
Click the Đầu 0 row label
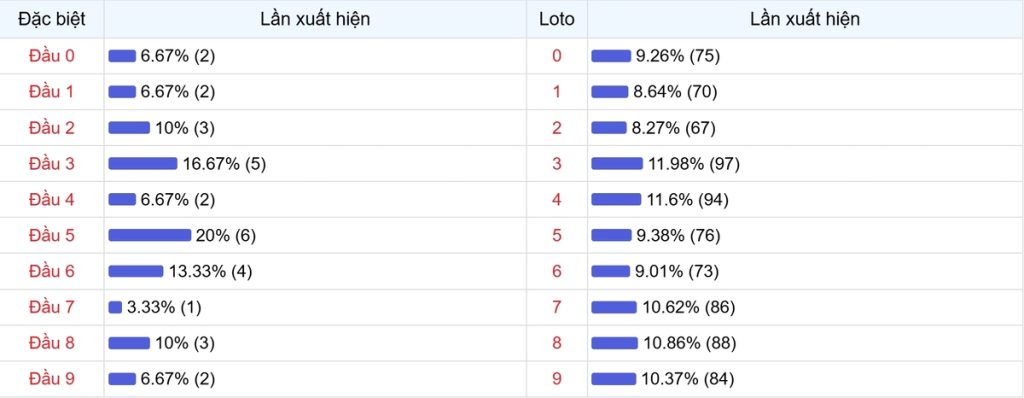(x=52, y=56)
